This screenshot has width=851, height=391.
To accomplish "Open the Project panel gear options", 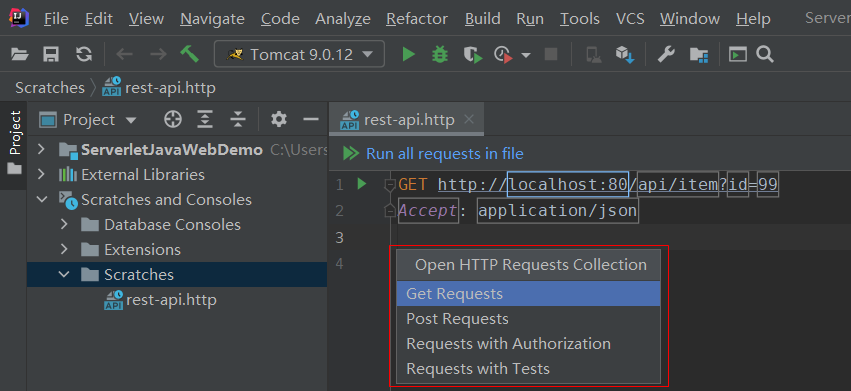I will [x=278, y=119].
